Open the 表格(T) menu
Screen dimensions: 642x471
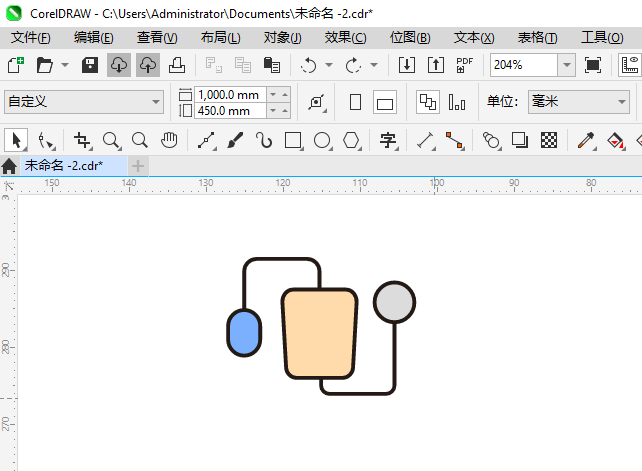click(537, 38)
